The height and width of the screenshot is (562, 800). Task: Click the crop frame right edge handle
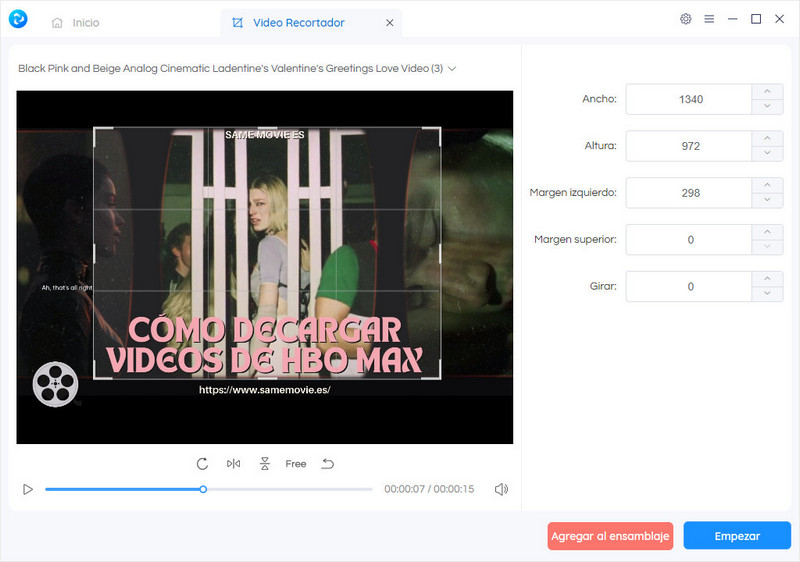click(x=440, y=253)
